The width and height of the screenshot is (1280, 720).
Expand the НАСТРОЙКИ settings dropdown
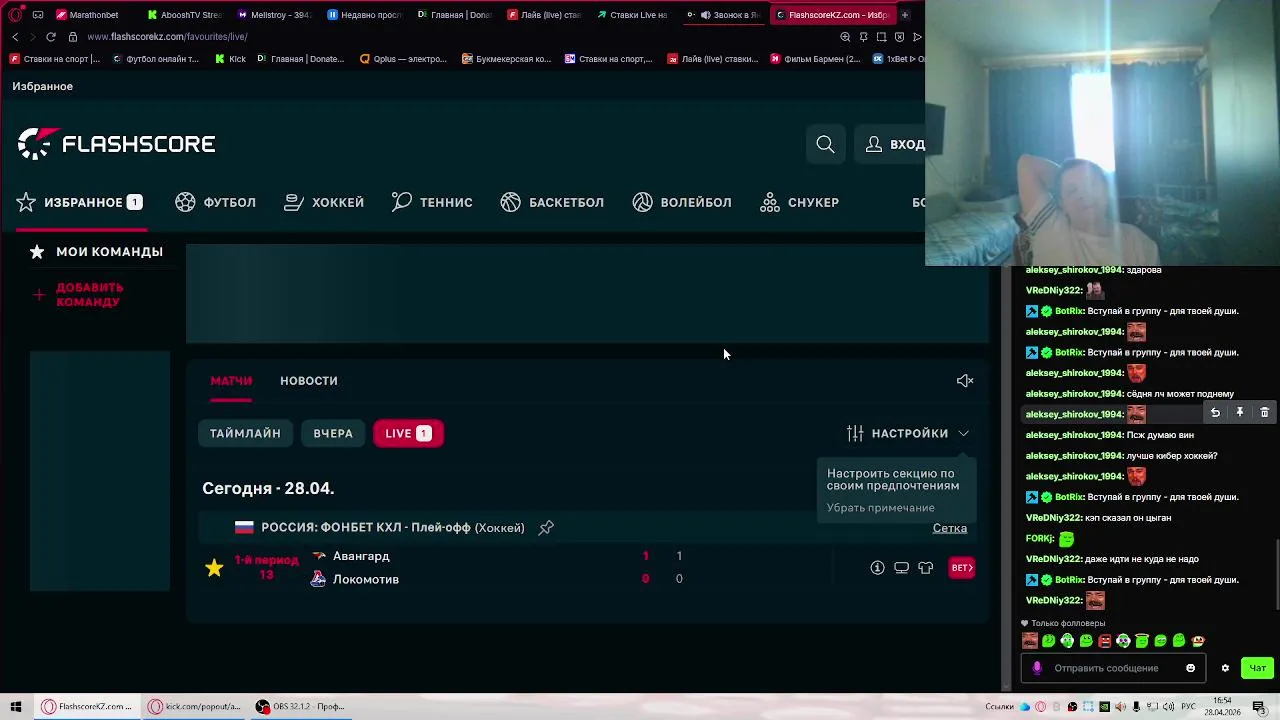click(x=908, y=433)
